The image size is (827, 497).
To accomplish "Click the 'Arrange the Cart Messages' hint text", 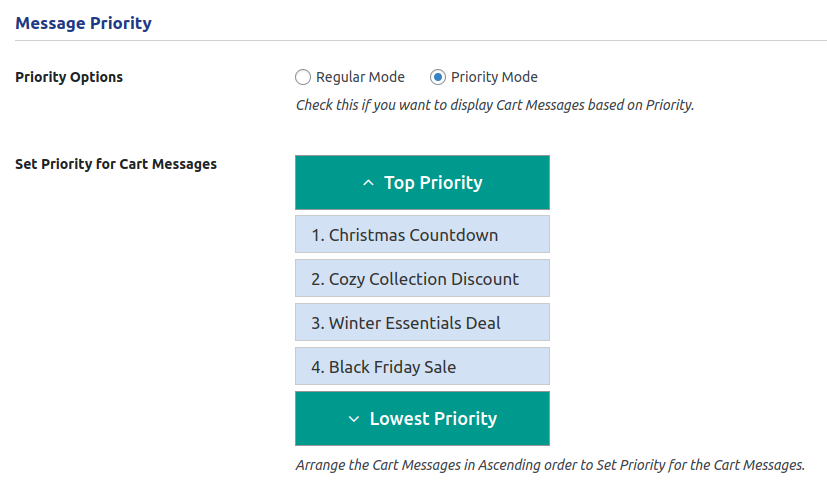I will pos(549,465).
